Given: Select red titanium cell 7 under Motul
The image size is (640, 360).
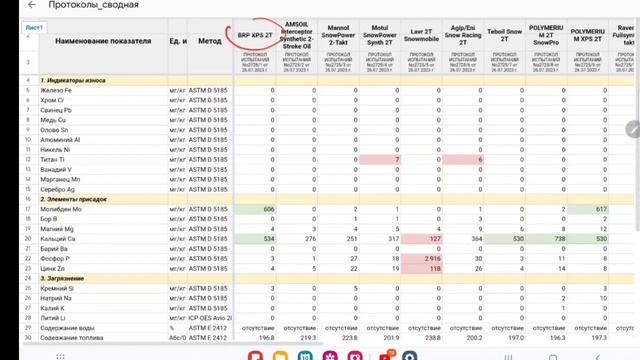Looking at the screenshot, I should point(380,160).
